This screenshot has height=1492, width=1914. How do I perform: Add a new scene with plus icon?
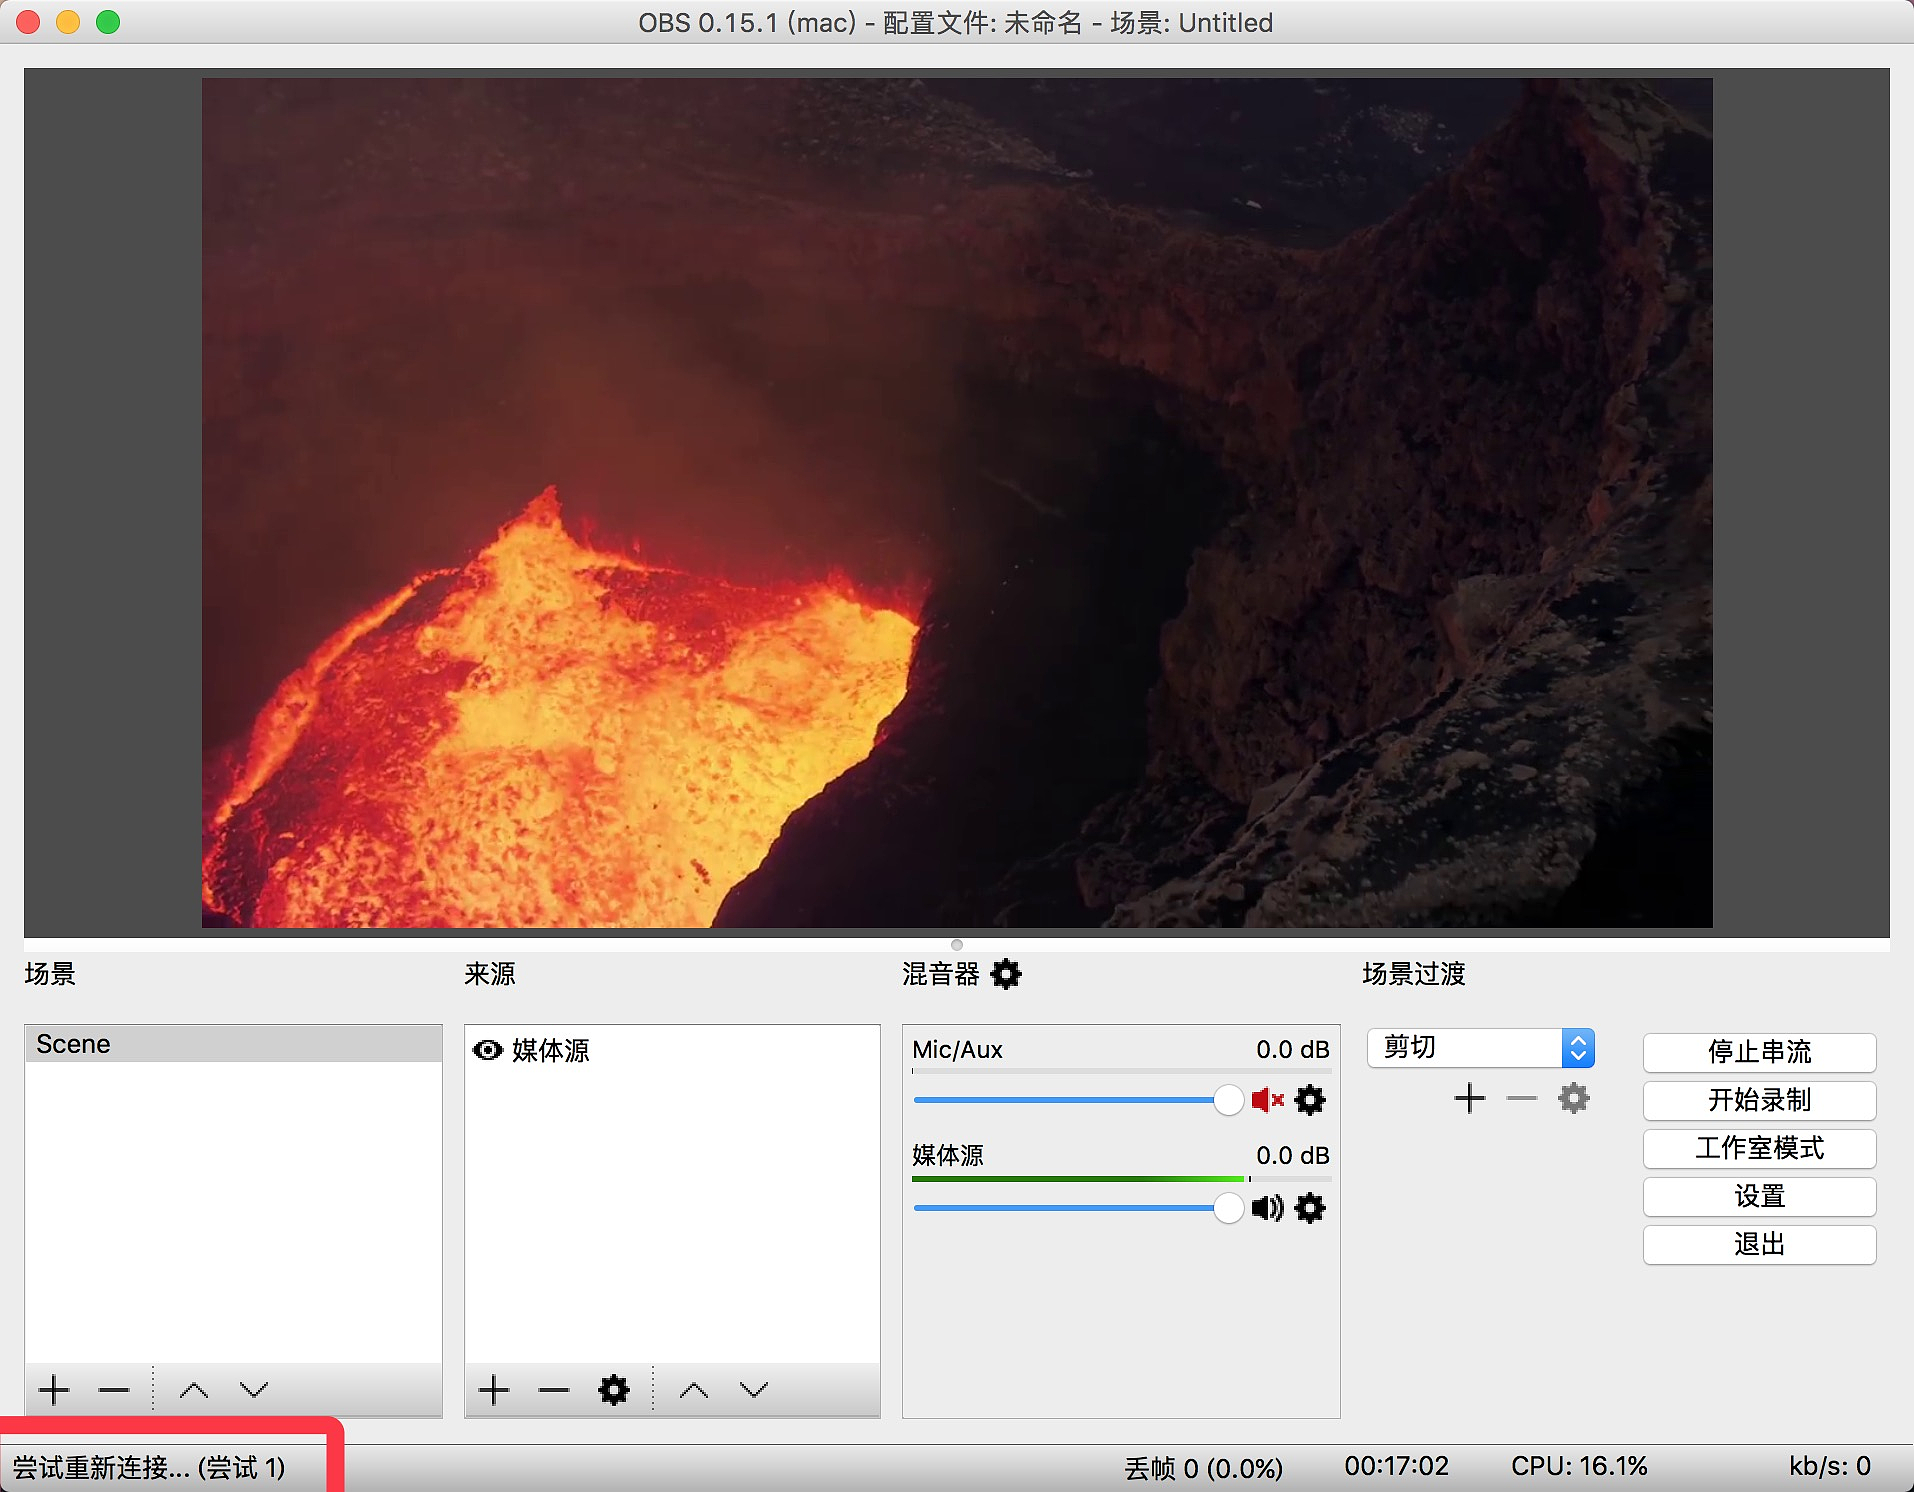click(x=54, y=1390)
